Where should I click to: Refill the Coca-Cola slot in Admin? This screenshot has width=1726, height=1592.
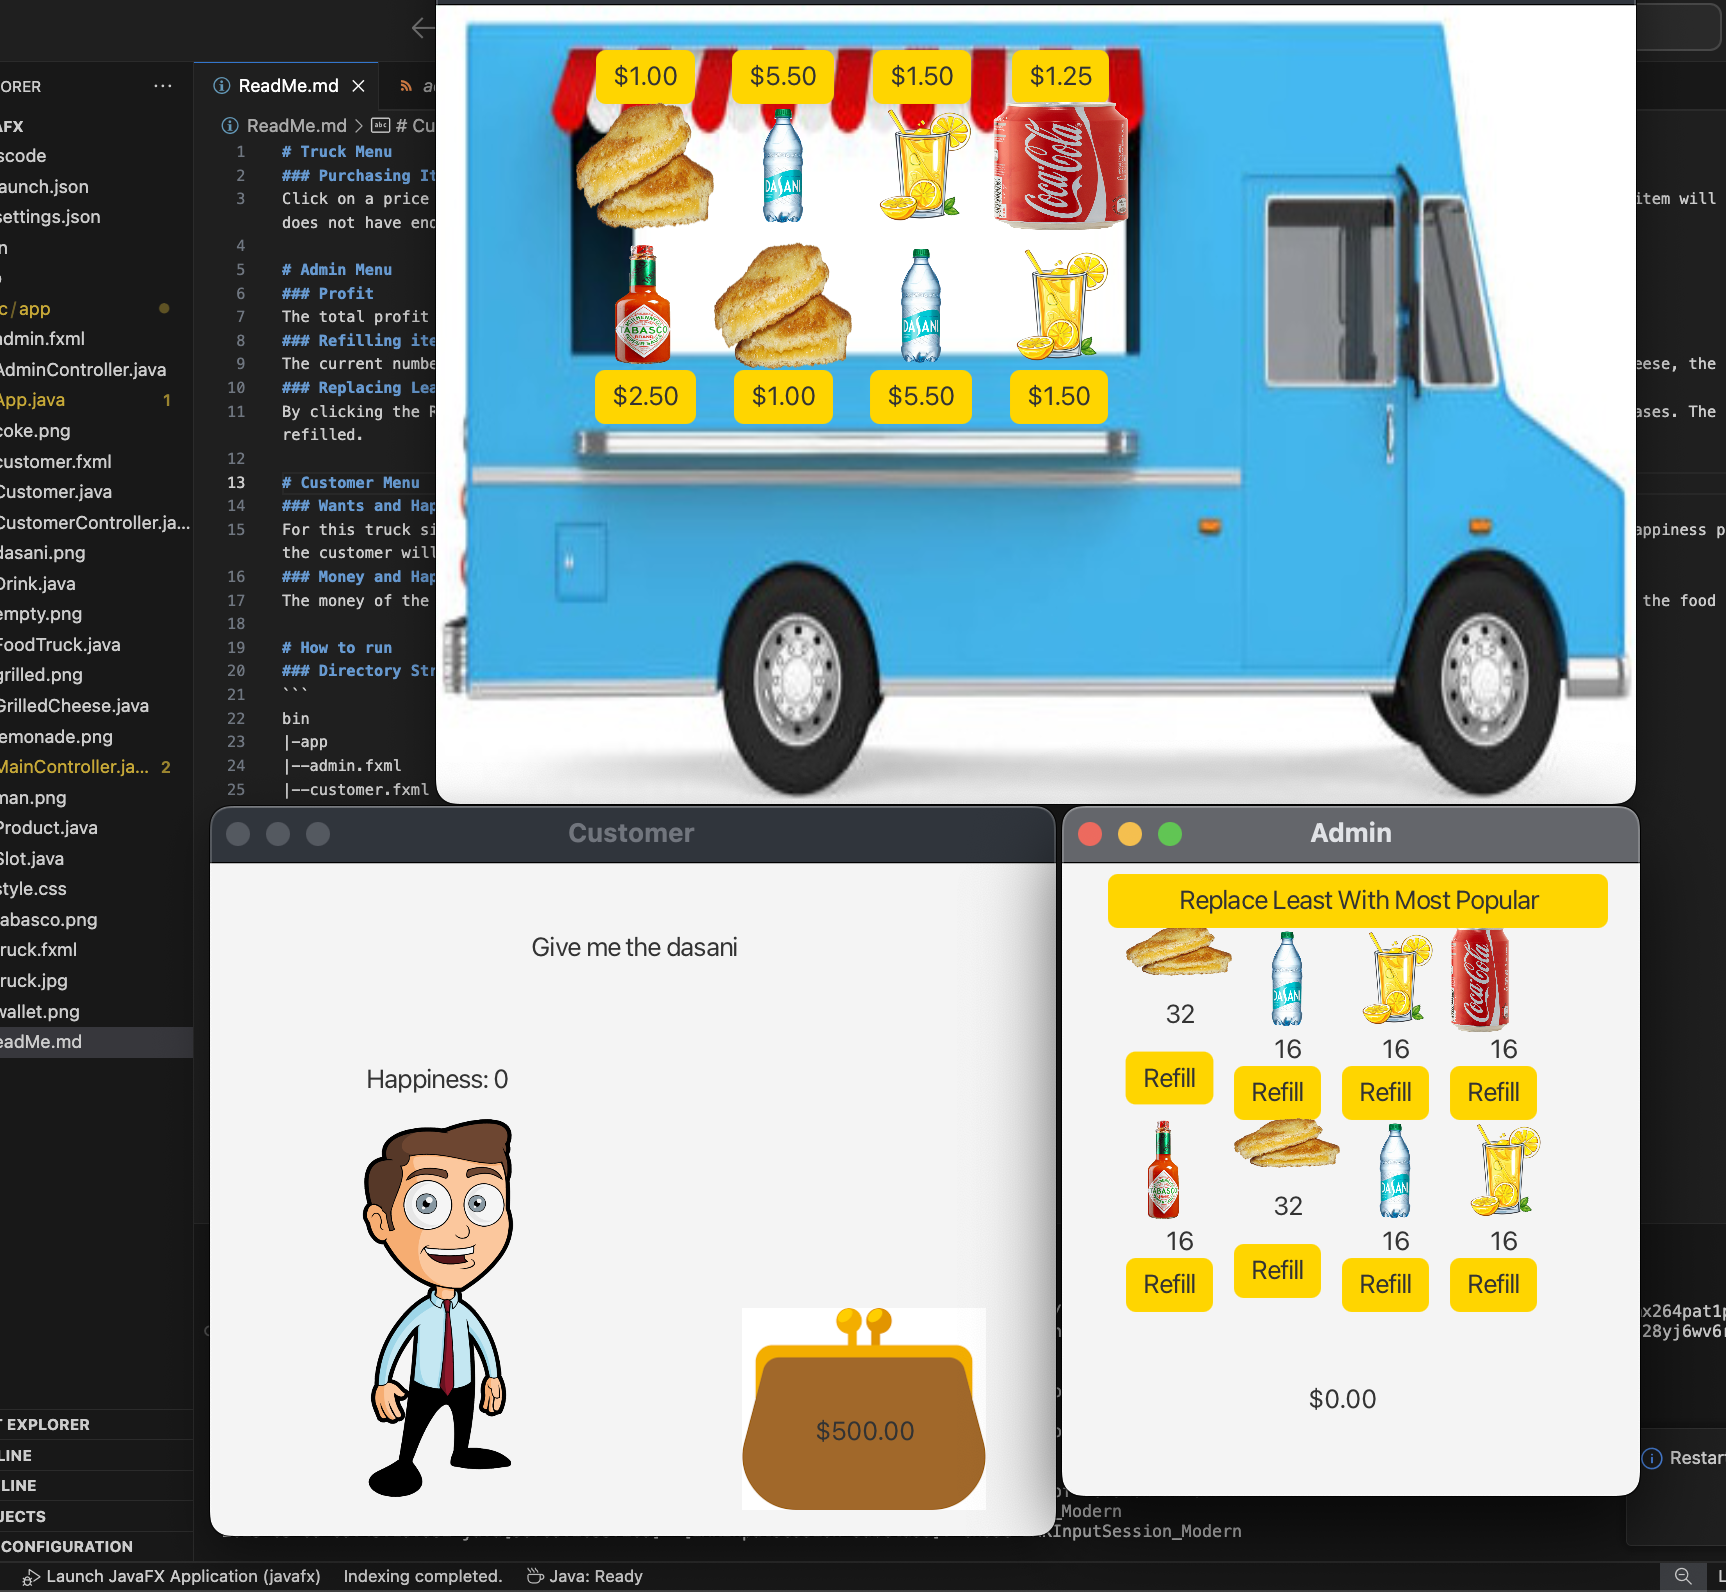coord(1493,1093)
